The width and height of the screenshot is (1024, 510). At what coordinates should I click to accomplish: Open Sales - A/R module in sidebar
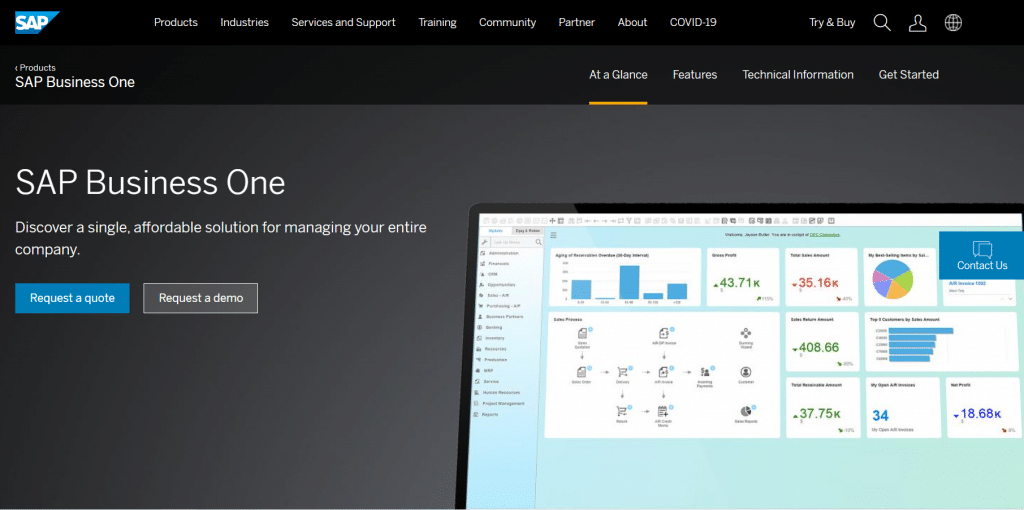point(500,295)
